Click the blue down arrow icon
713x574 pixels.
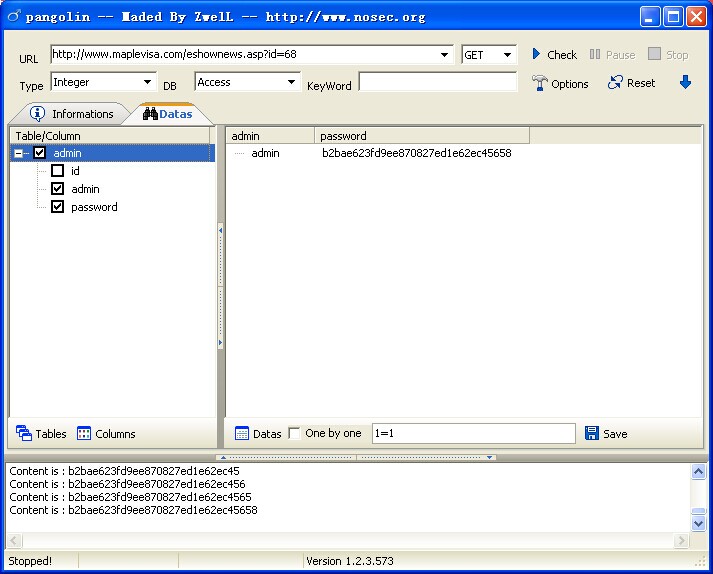[685, 82]
